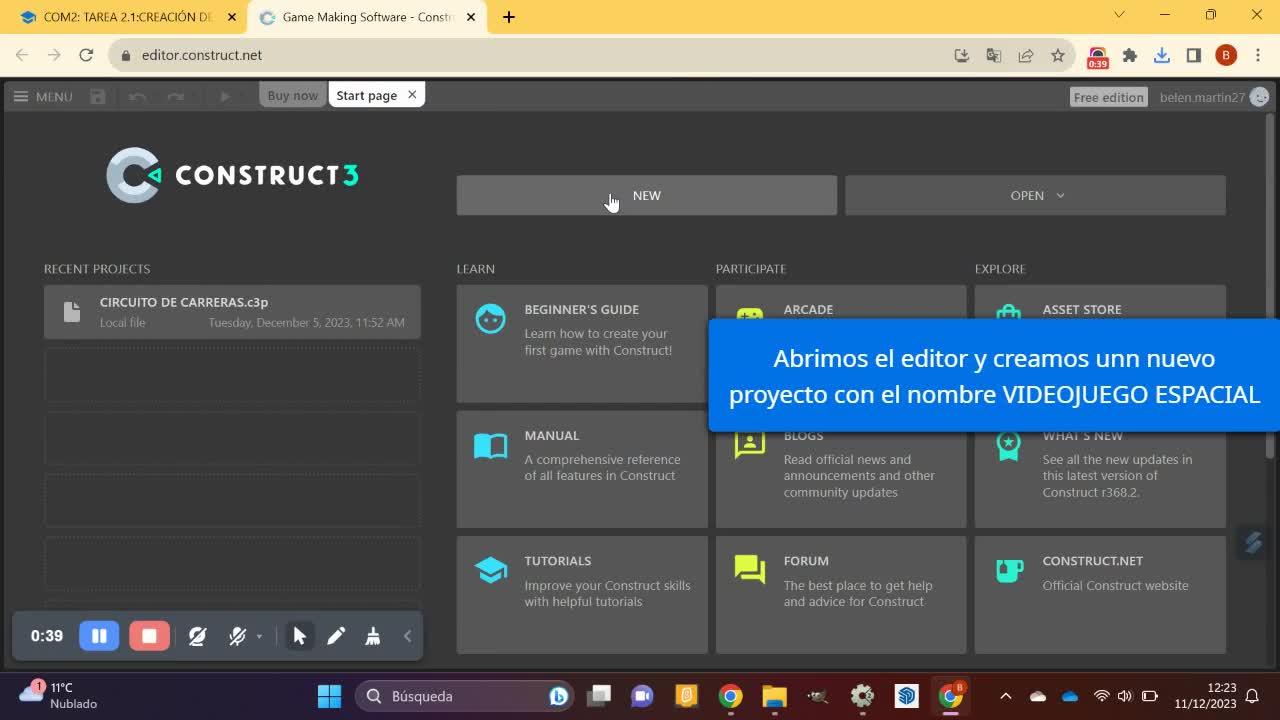Open the Tutorials graduation cap card
The width and height of the screenshot is (1280, 720).
point(582,594)
